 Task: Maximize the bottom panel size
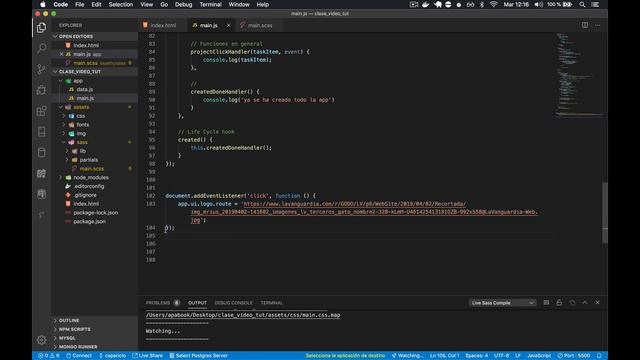(x=585, y=302)
